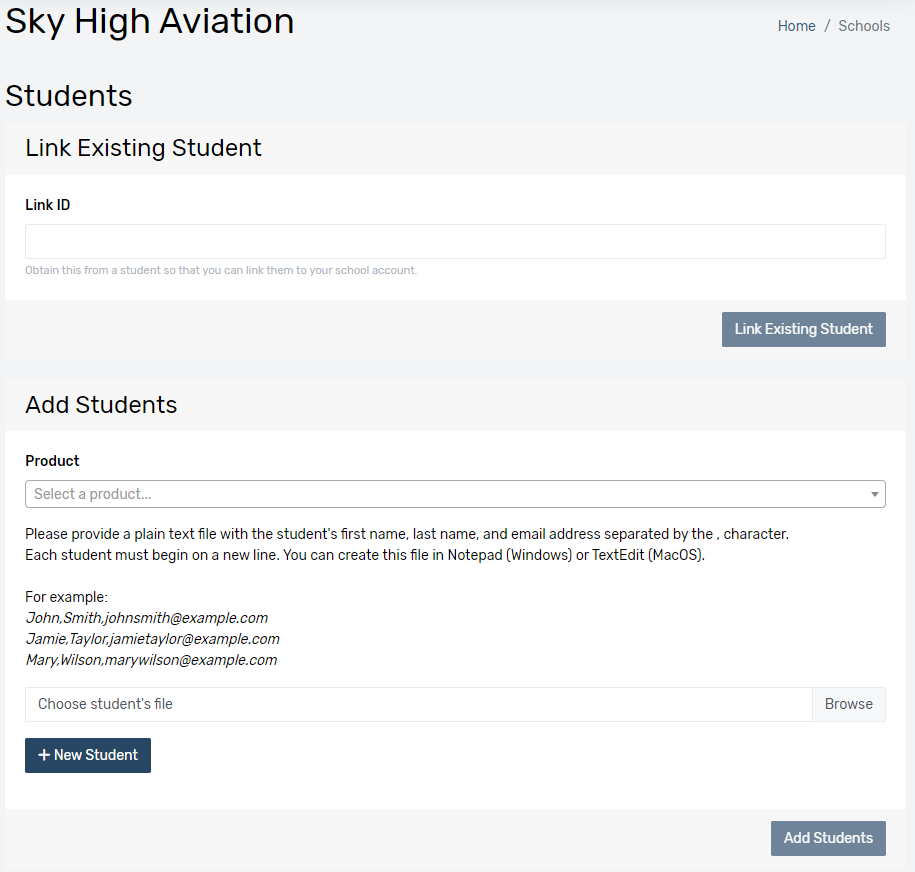
Task: Click the Sky High Aviation title
Action: coord(150,21)
